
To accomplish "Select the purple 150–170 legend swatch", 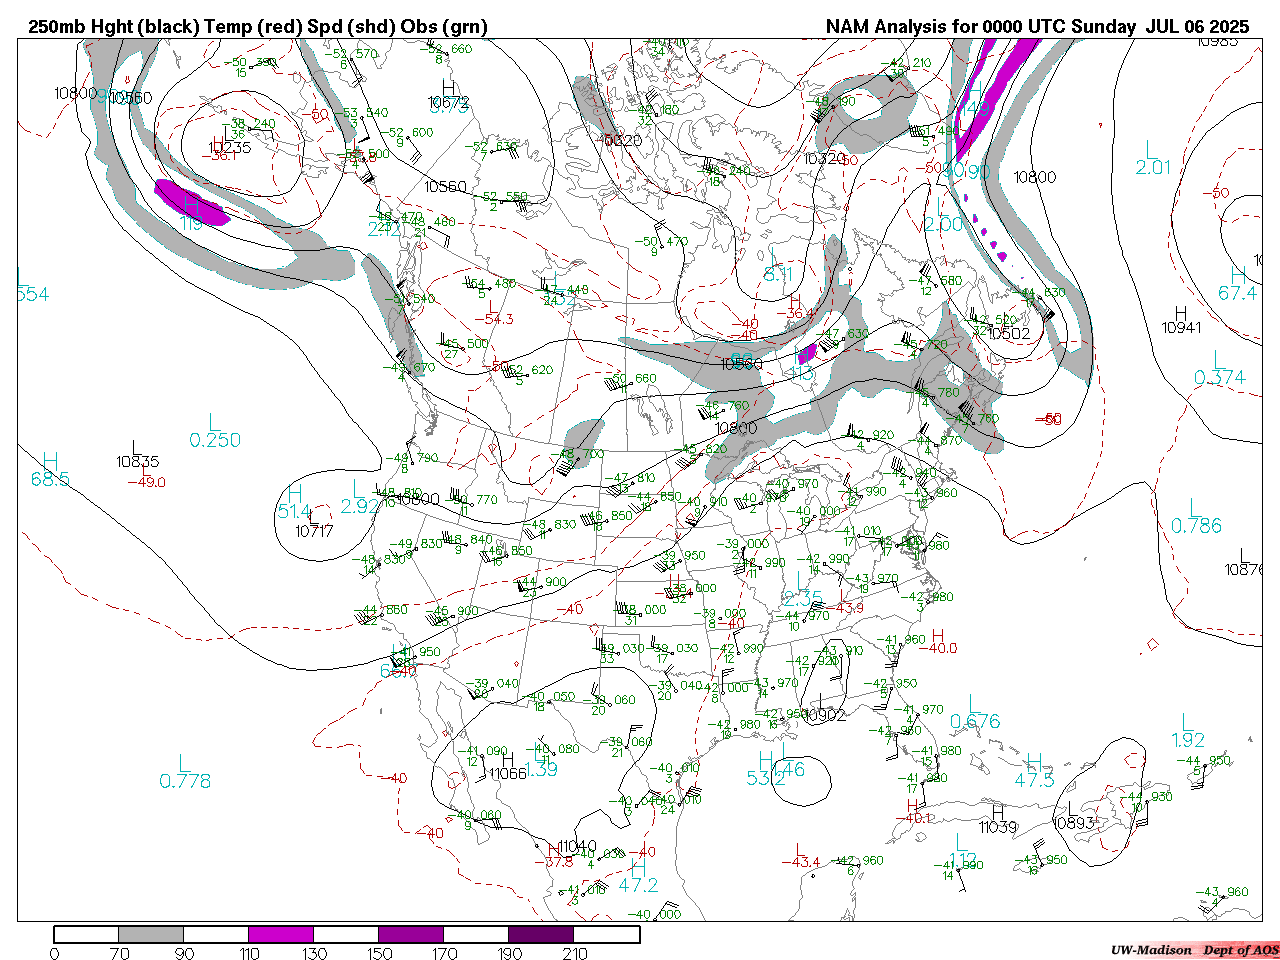I will coord(411,935).
